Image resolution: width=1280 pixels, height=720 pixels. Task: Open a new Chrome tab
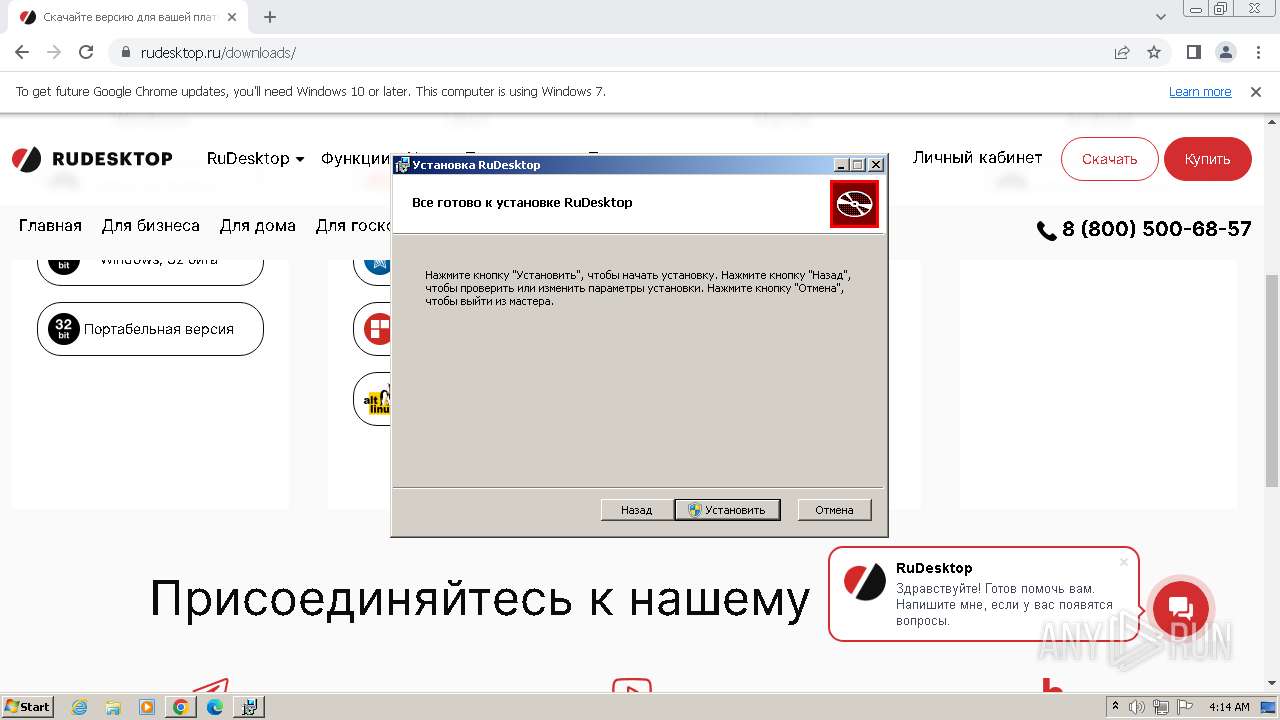[270, 17]
